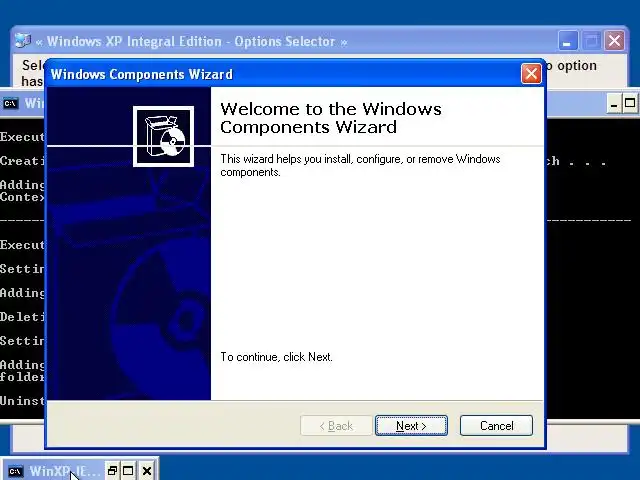The image size is (640, 480).
Task: Click the wizard description text about components
Action: pos(360,165)
